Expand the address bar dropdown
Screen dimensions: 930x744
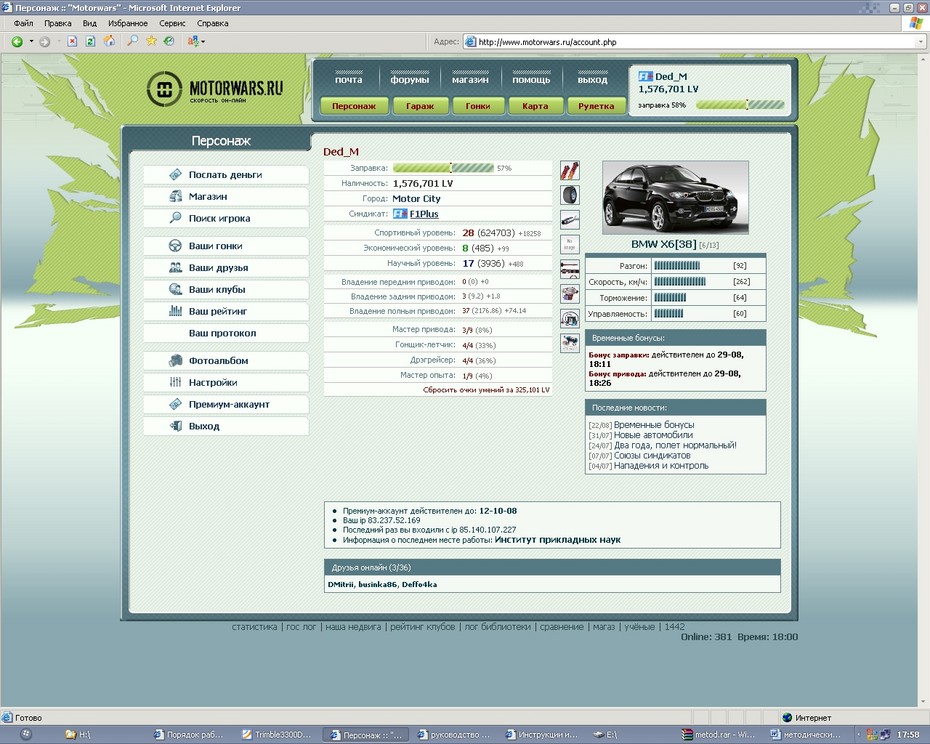point(921,42)
